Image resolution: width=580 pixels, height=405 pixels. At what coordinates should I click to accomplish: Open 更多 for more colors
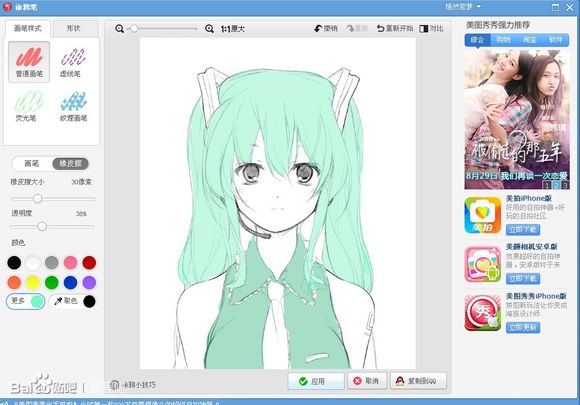tap(26, 301)
